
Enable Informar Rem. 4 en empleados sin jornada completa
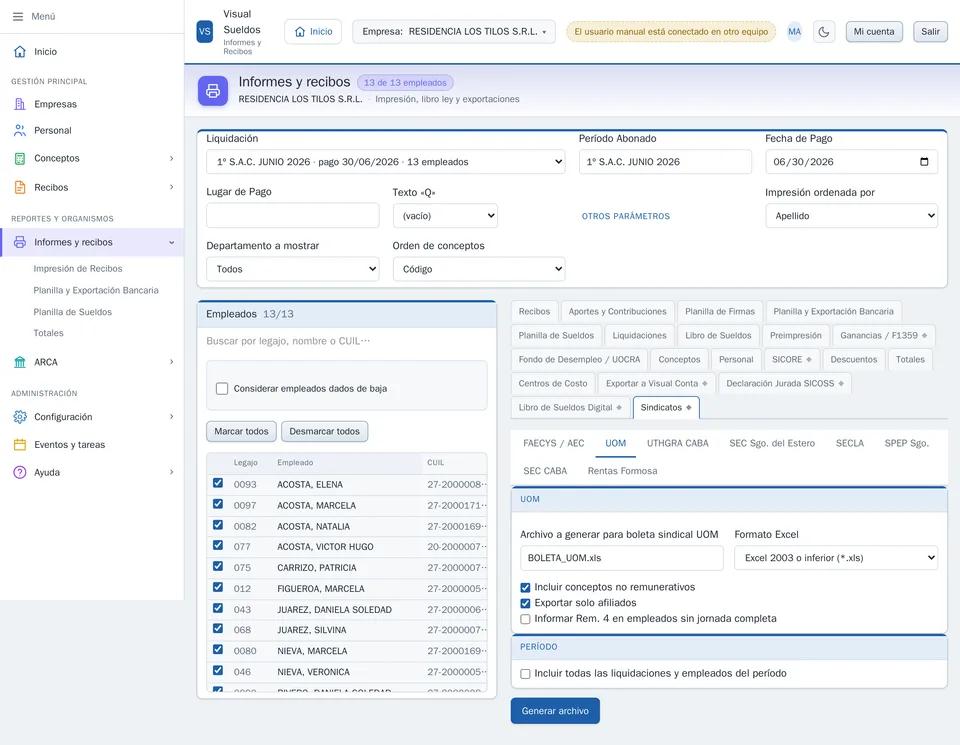(525, 619)
